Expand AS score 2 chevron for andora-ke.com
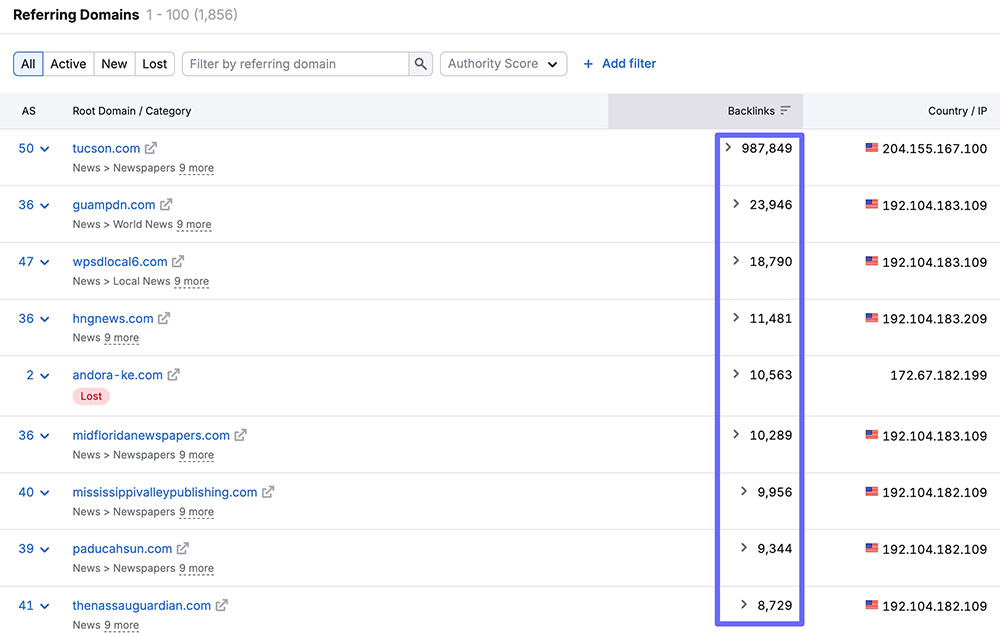The image size is (1000, 637). (x=45, y=376)
